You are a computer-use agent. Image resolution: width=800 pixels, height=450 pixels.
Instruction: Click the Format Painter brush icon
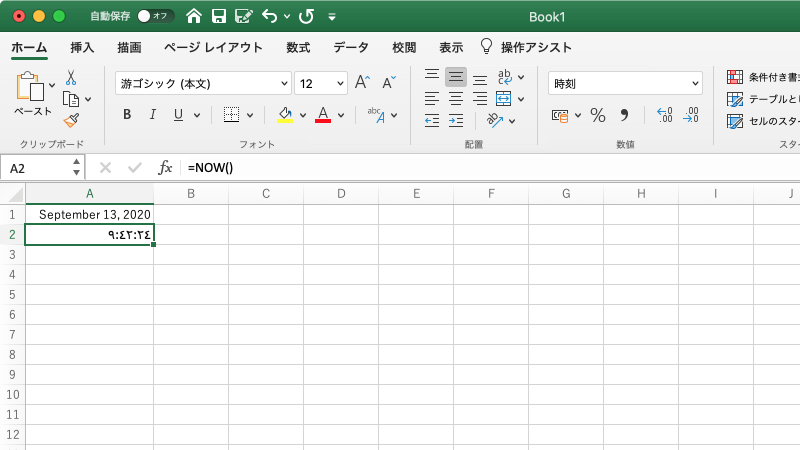click(x=71, y=120)
